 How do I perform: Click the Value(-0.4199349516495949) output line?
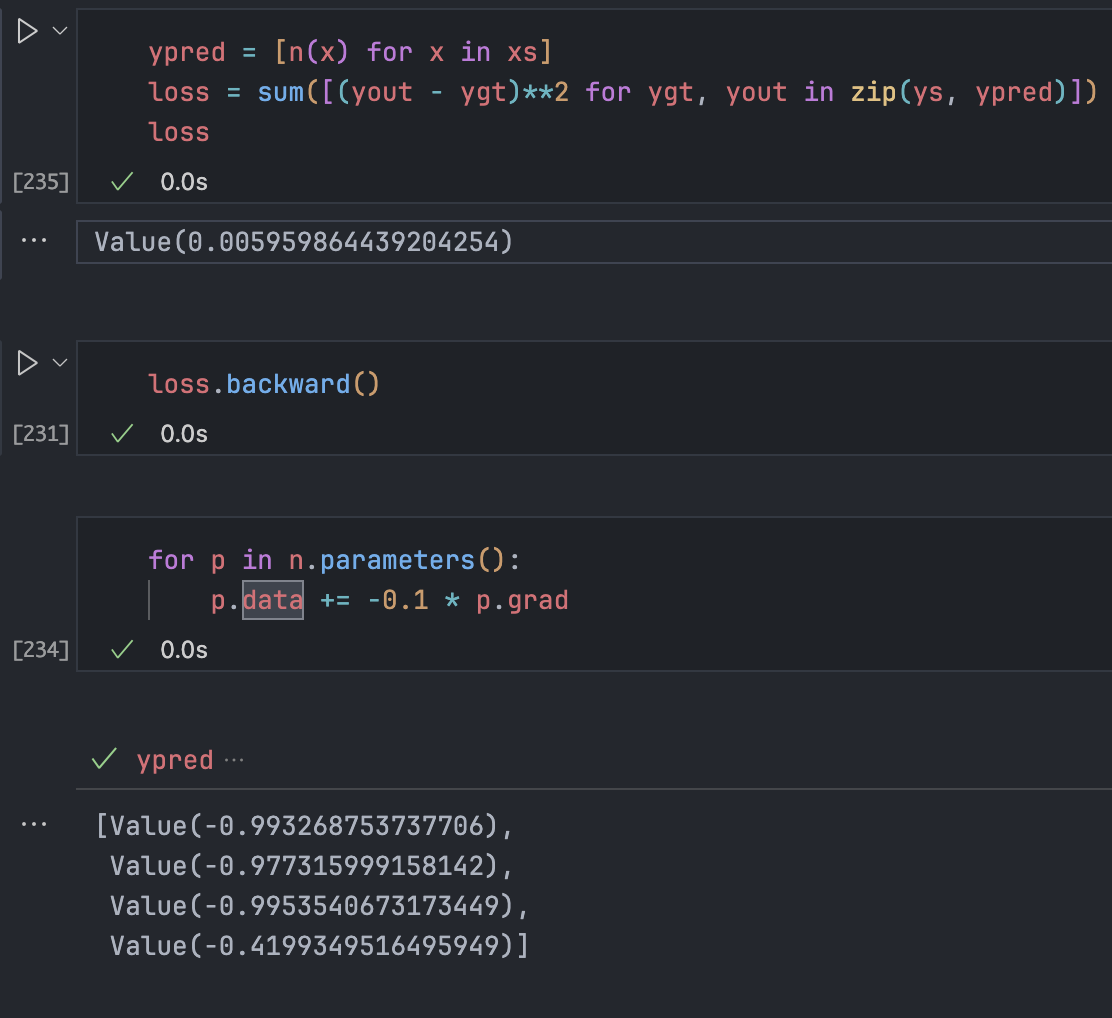pos(318,945)
